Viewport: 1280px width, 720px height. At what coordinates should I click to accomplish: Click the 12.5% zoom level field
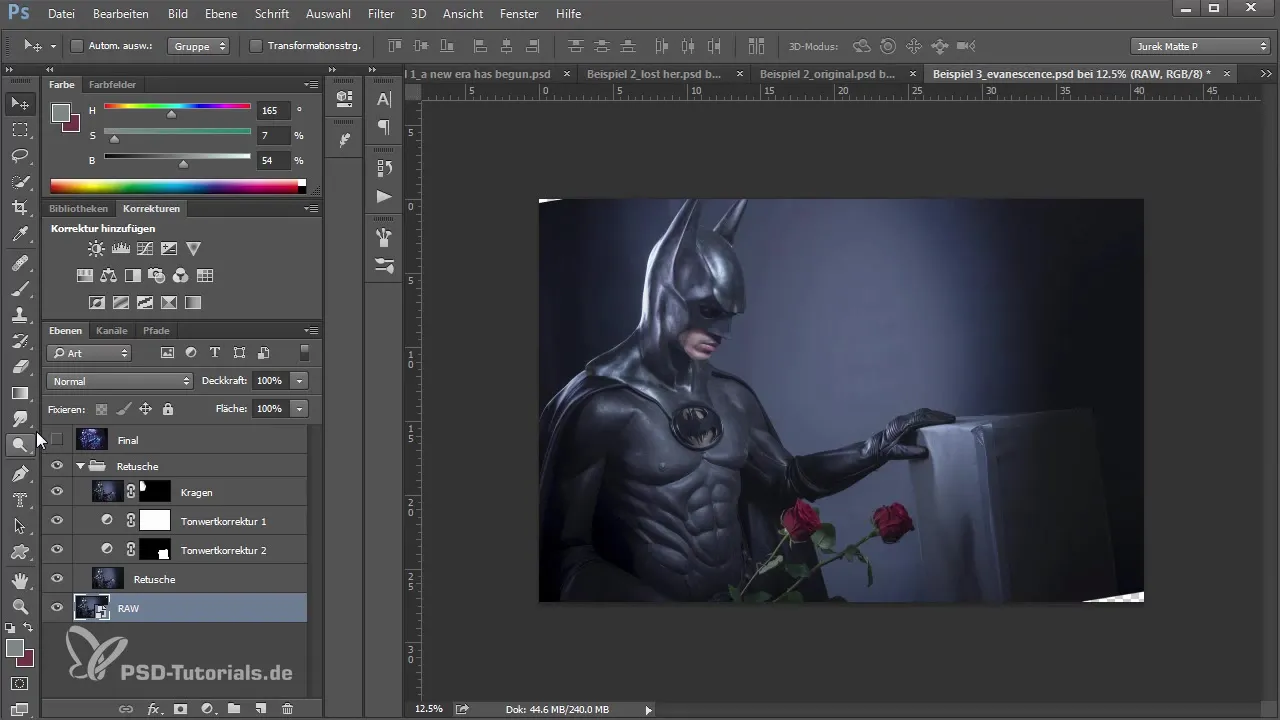[429, 709]
